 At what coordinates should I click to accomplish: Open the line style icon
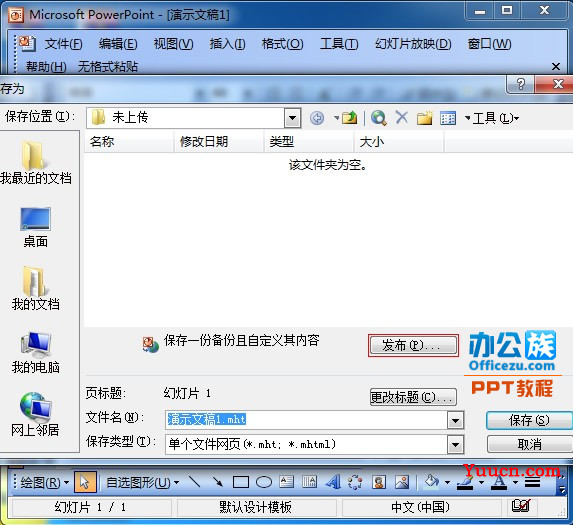[532, 482]
